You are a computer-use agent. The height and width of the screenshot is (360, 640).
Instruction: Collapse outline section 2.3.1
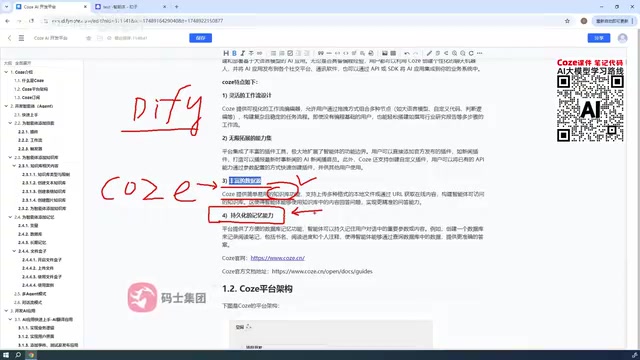click(14, 166)
